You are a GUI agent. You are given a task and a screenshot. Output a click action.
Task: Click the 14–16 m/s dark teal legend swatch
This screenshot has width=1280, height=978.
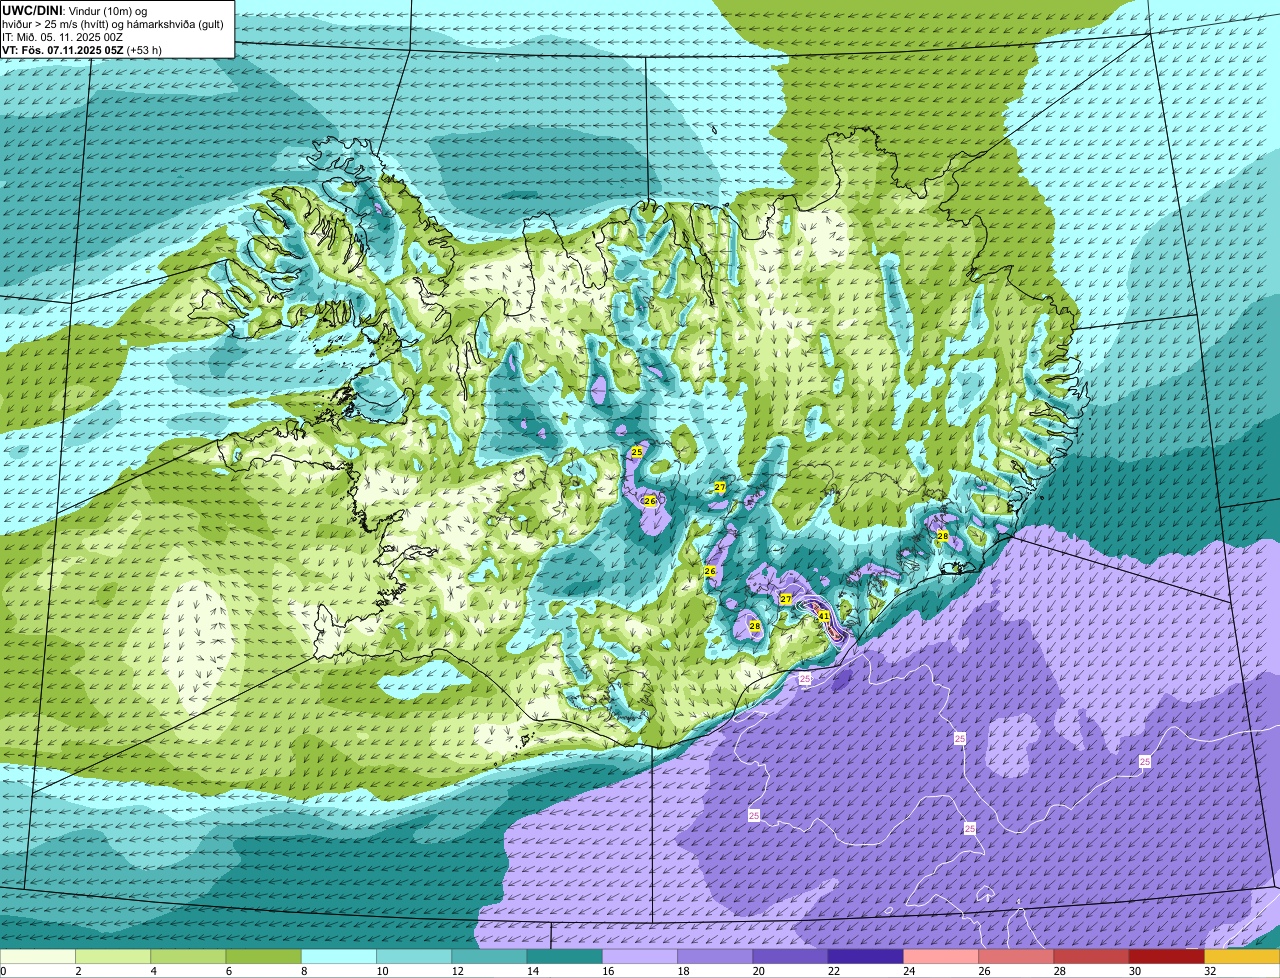tap(564, 957)
